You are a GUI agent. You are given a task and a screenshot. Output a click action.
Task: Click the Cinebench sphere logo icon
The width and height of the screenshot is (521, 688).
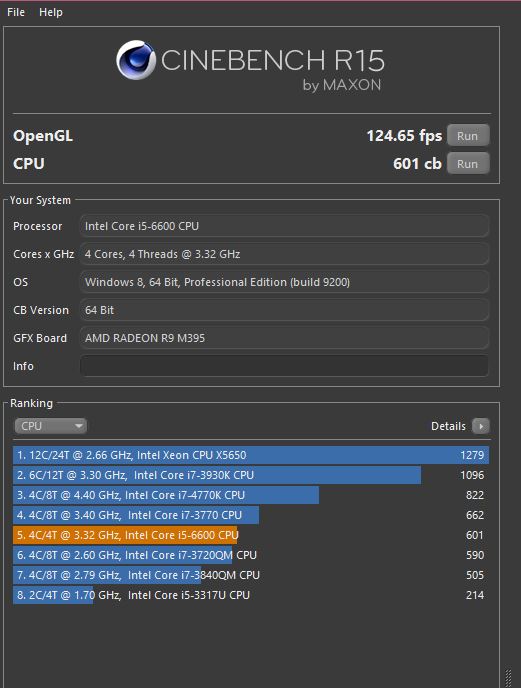coord(136,60)
